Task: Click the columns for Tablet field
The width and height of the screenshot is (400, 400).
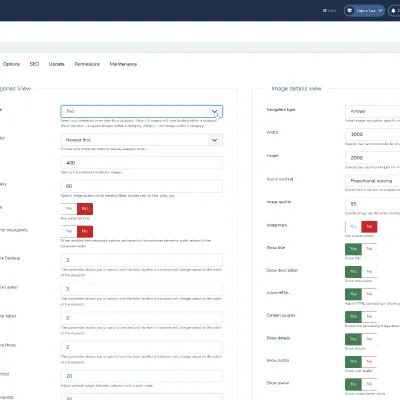Action: 141,318
